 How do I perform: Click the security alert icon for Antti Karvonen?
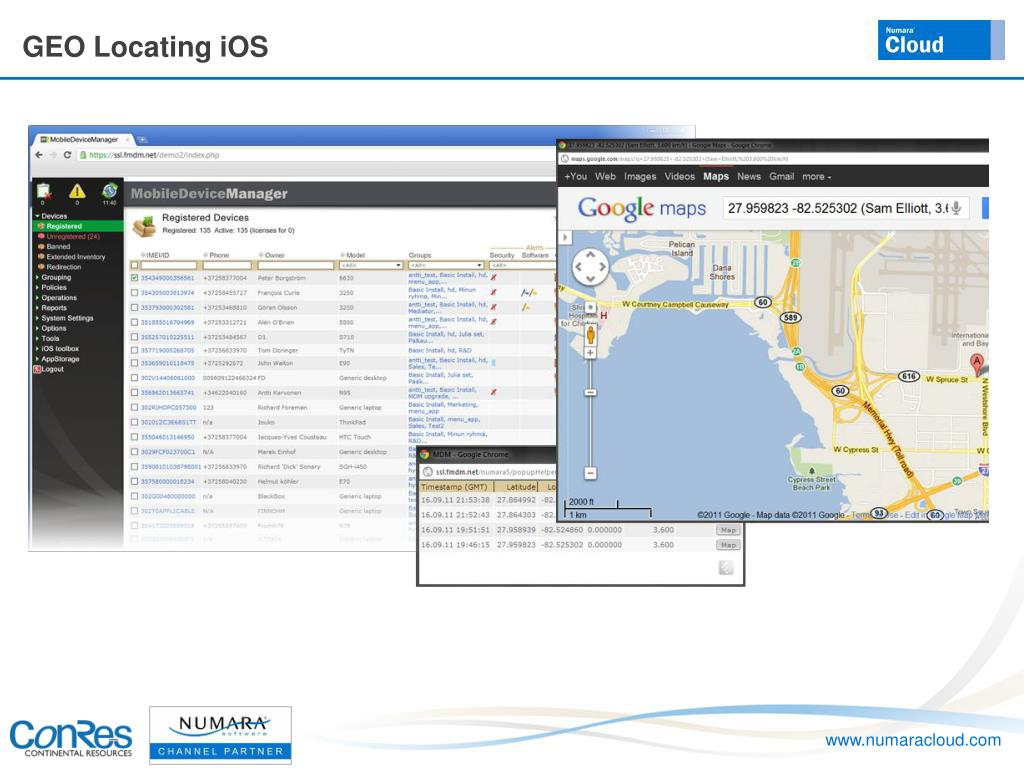coord(494,392)
